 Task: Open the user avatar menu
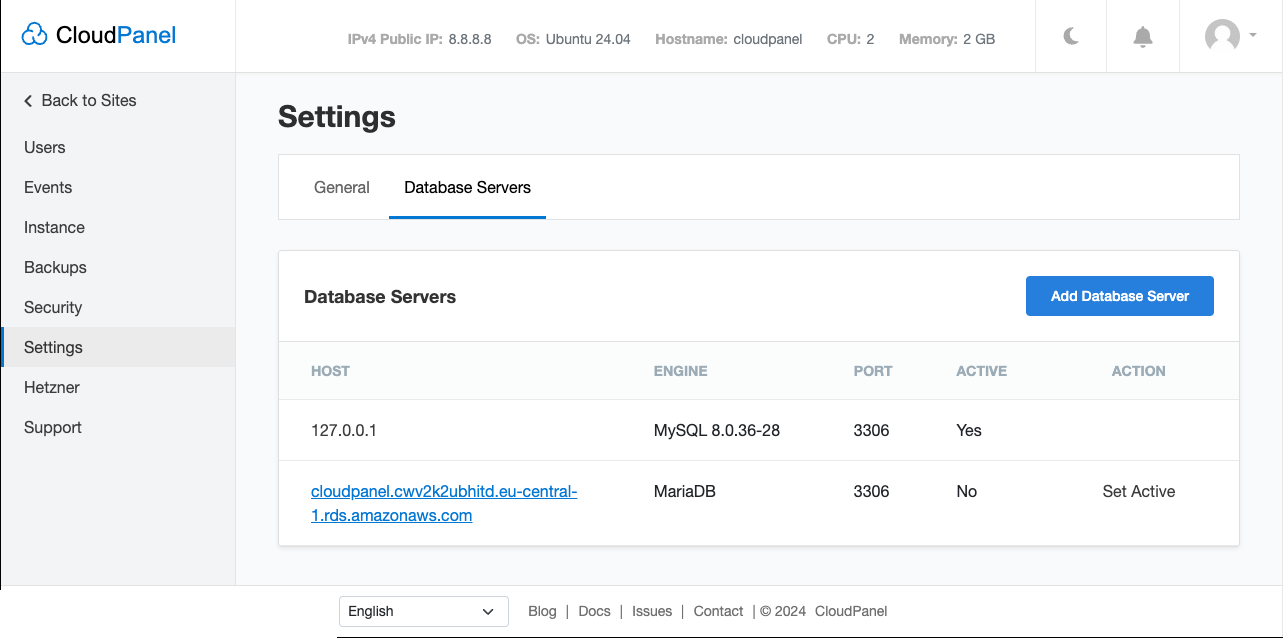click(x=1222, y=36)
